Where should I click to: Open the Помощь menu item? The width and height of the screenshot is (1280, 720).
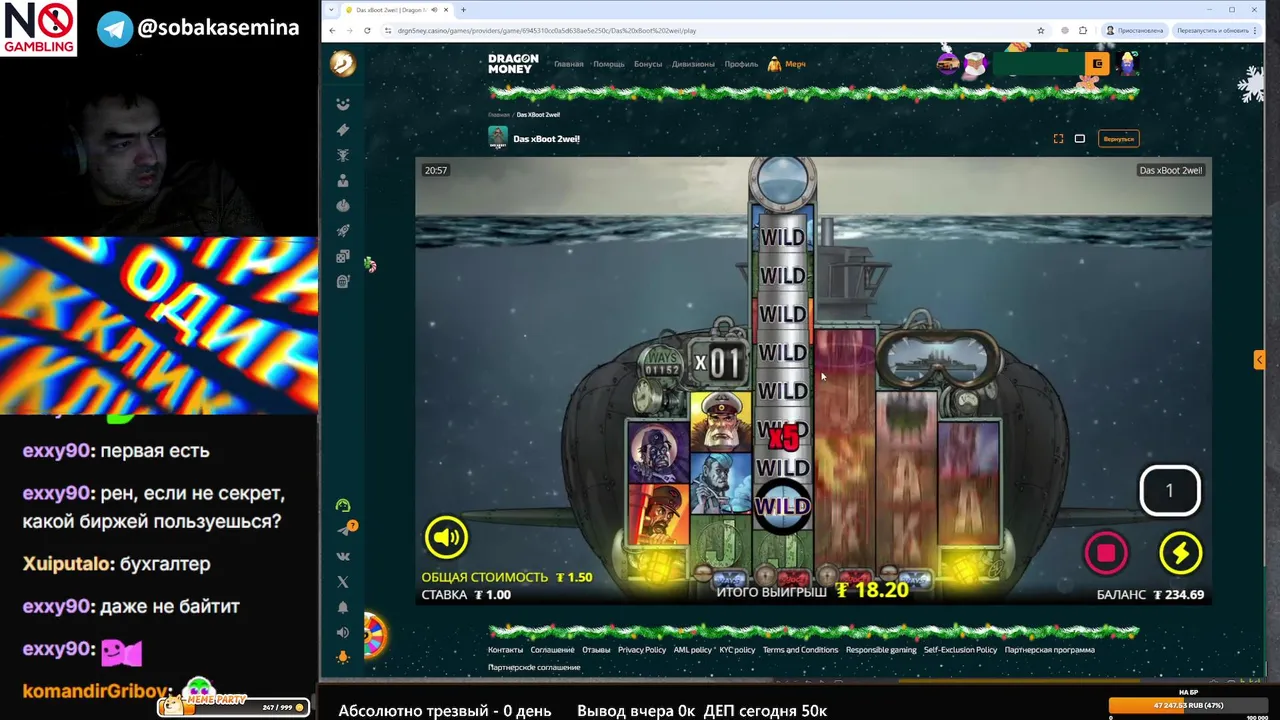pos(609,64)
